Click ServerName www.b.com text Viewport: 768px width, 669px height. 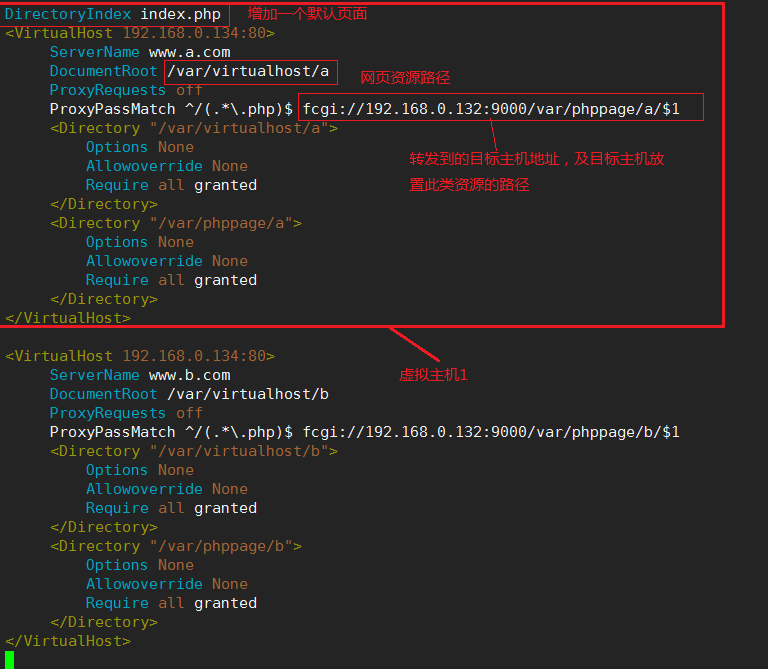(x=140, y=375)
